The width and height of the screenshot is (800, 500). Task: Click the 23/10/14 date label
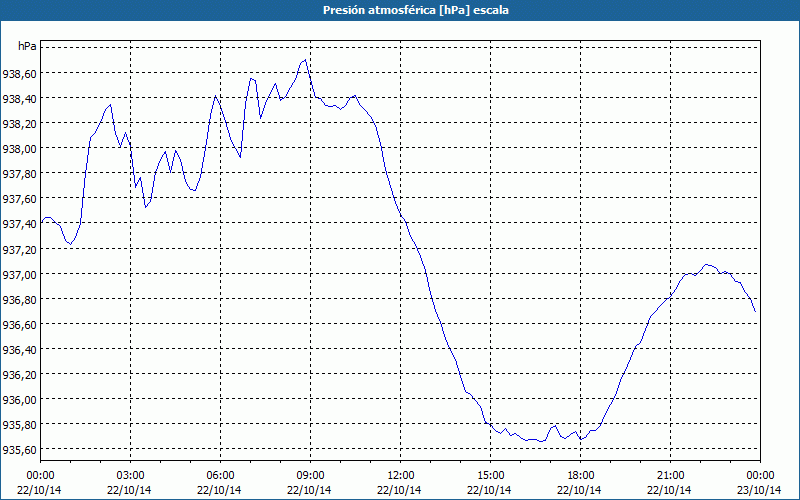[x=759, y=490]
